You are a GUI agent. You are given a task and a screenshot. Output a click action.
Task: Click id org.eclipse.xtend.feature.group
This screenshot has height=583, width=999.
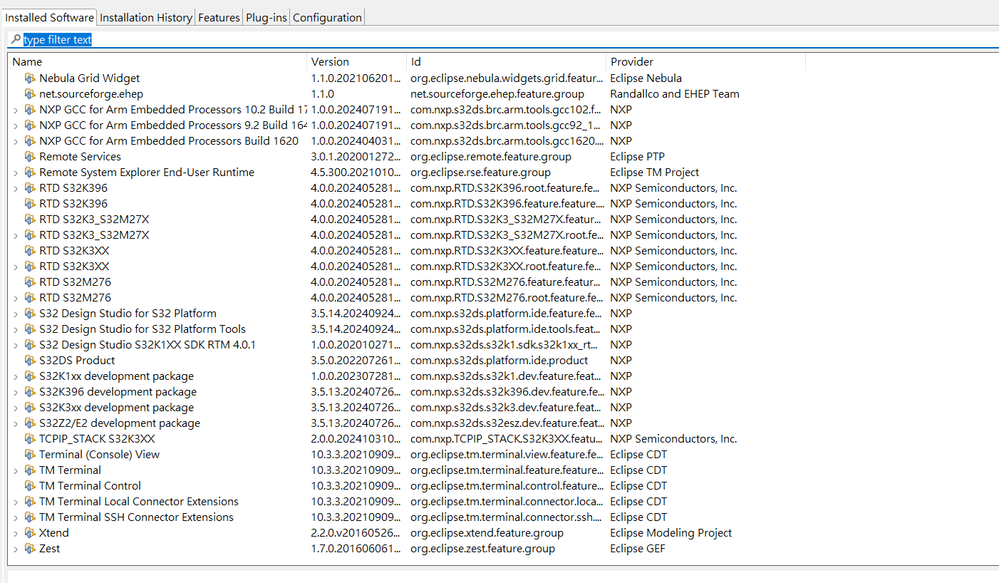pyautogui.click(x=487, y=533)
